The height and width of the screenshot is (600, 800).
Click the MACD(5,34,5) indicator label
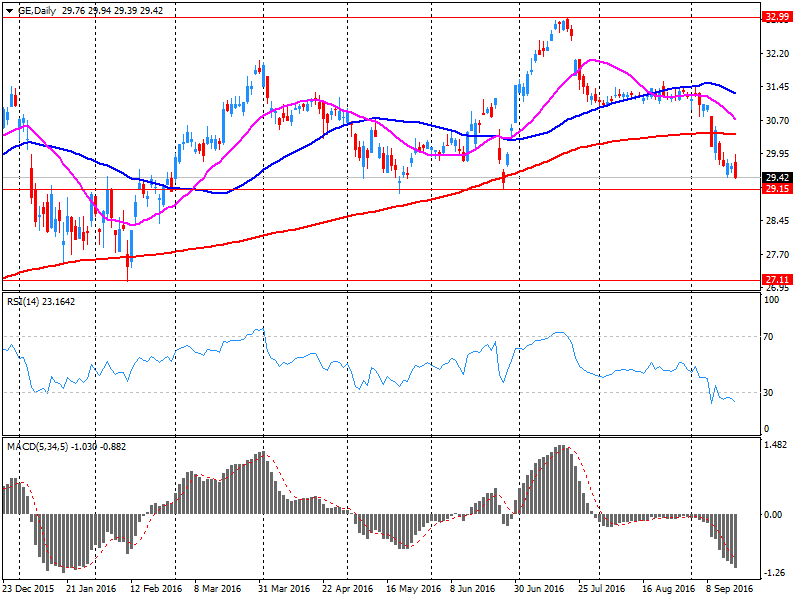[x=66, y=446]
